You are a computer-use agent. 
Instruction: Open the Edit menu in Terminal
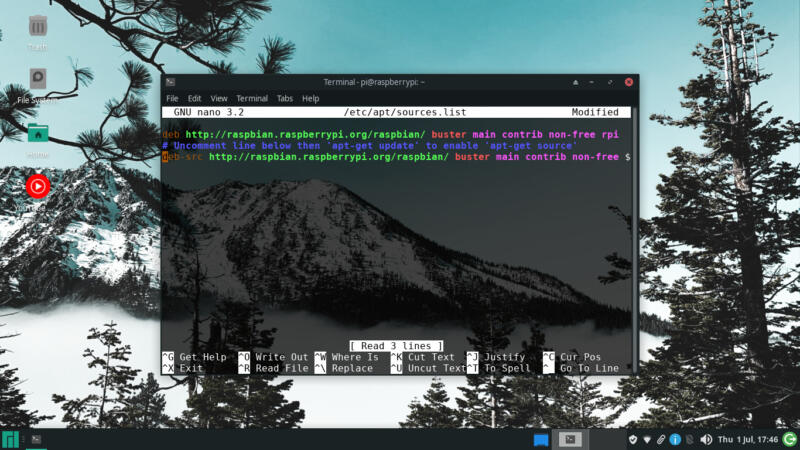(194, 98)
